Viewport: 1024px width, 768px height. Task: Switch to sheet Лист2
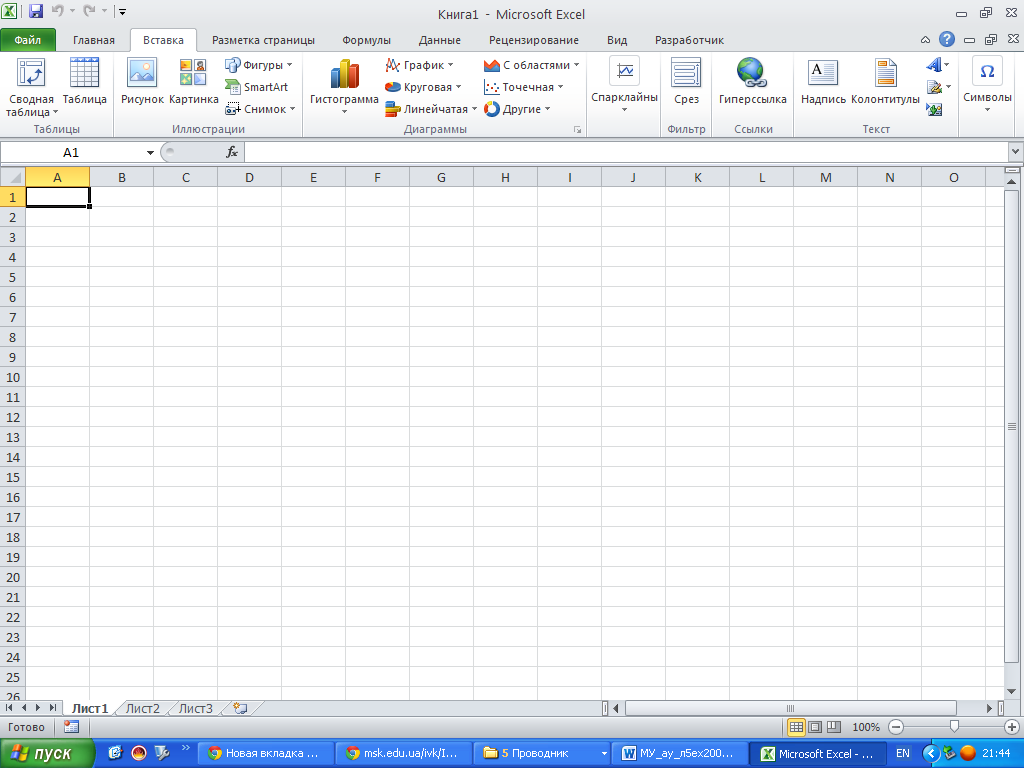point(142,709)
